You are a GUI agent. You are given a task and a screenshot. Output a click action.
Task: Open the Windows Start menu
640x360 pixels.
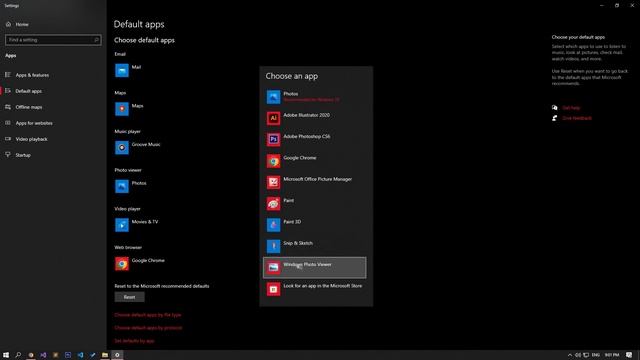[x=6, y=355]
